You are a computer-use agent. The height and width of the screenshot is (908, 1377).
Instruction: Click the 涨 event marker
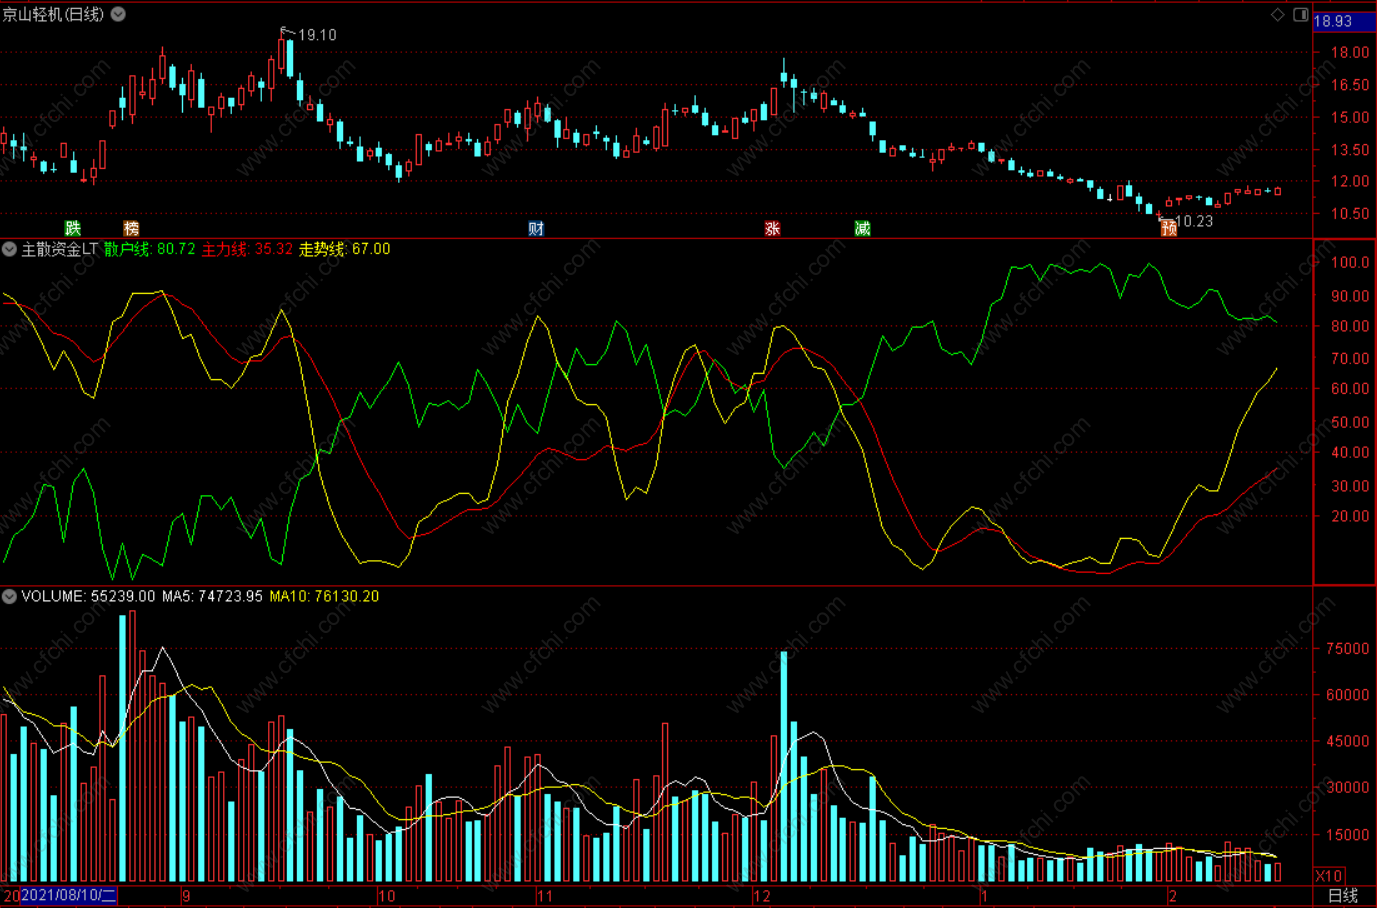coord(772,228)
